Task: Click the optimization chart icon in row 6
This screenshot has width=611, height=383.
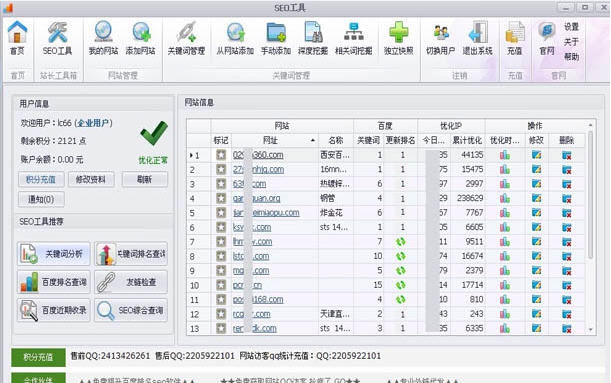Action: (505, 227)
